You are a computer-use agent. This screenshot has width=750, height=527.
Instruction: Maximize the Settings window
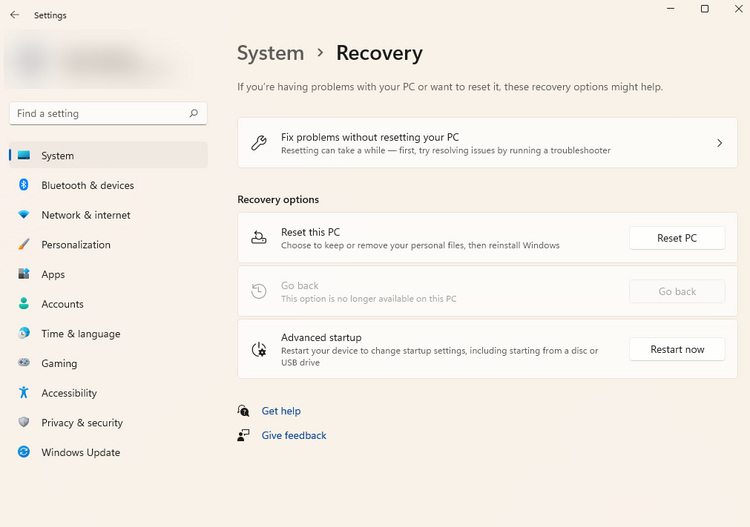(x=705, y=9)
